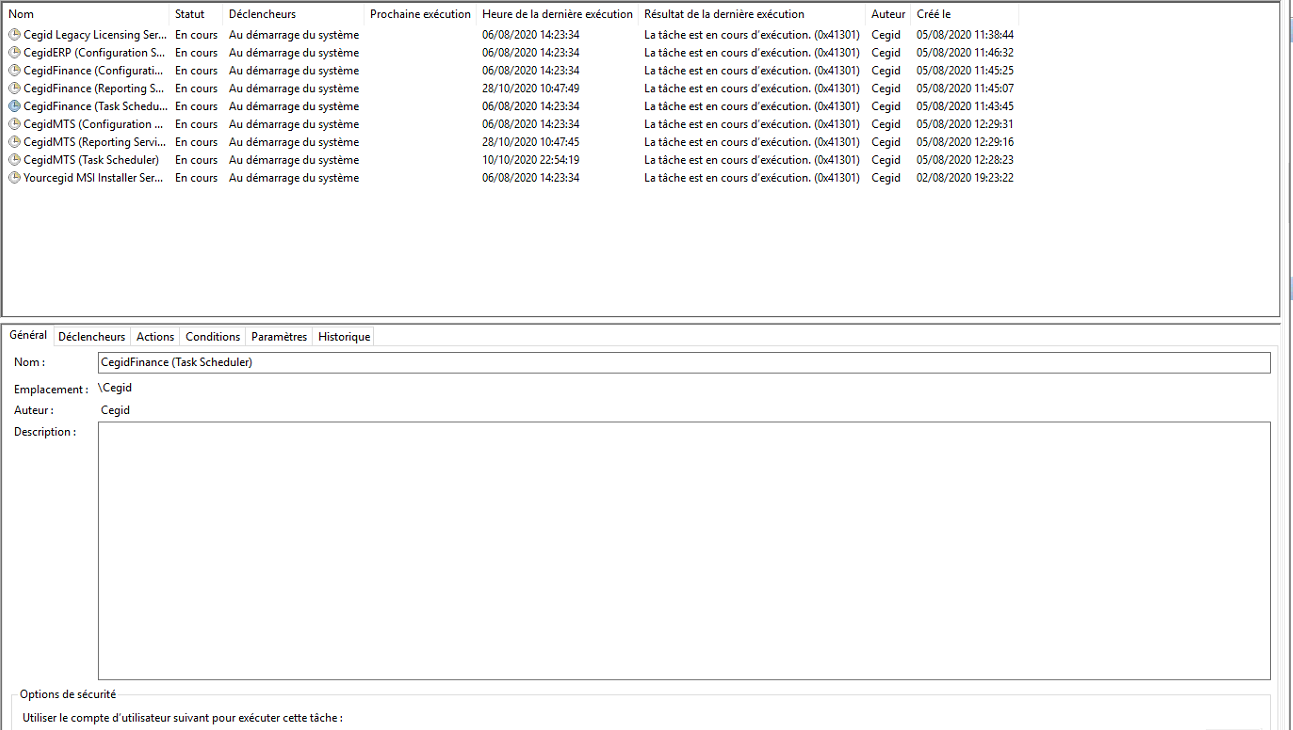This screenshot has width=1293, height=730.
Task: Sort by the Déclencheurs column header
Action: (294, 14)
